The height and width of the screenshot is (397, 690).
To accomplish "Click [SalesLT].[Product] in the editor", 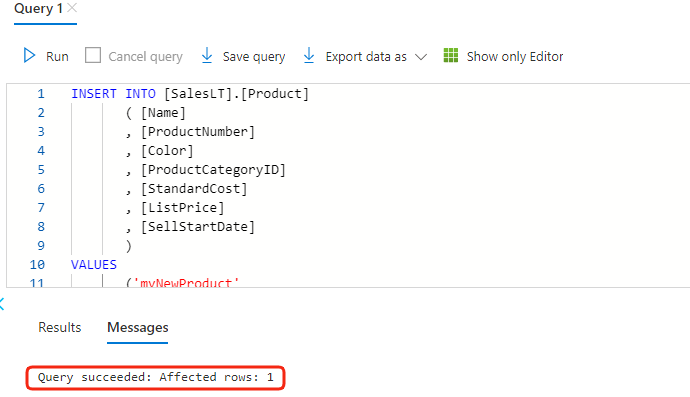I will tap(236, 94).
